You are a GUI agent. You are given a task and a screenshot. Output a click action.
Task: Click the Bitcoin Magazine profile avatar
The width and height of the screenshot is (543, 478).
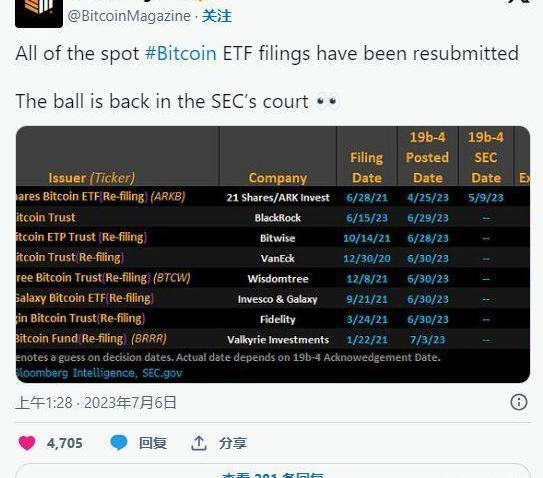39,13
